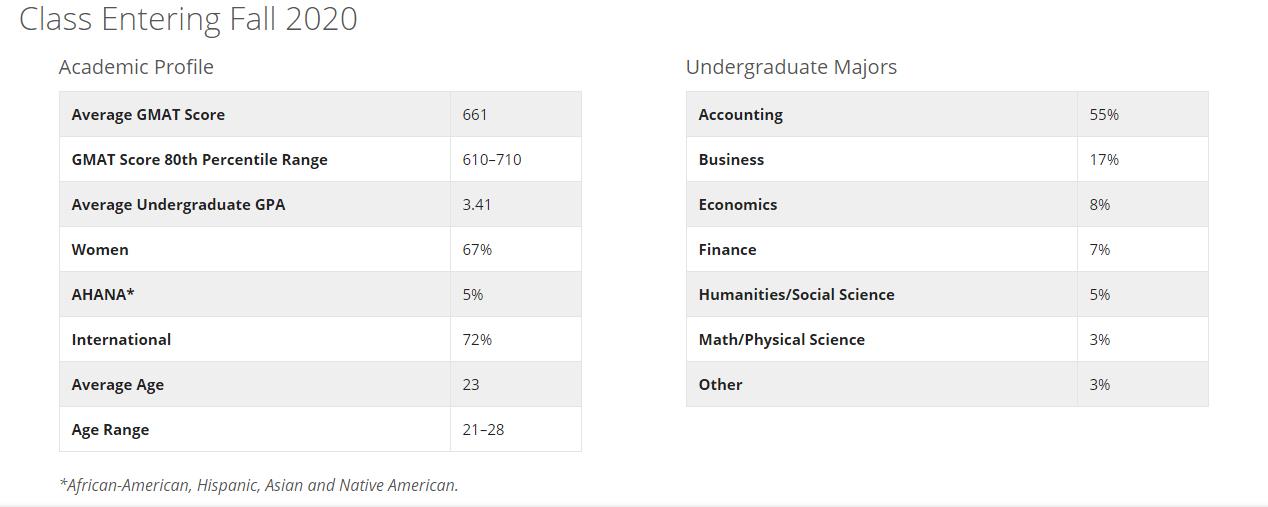Image resolution: width=1268 pixels, height=507 pixels.
Task: Select the 661 GMAT score value
Action: point(475,115)
